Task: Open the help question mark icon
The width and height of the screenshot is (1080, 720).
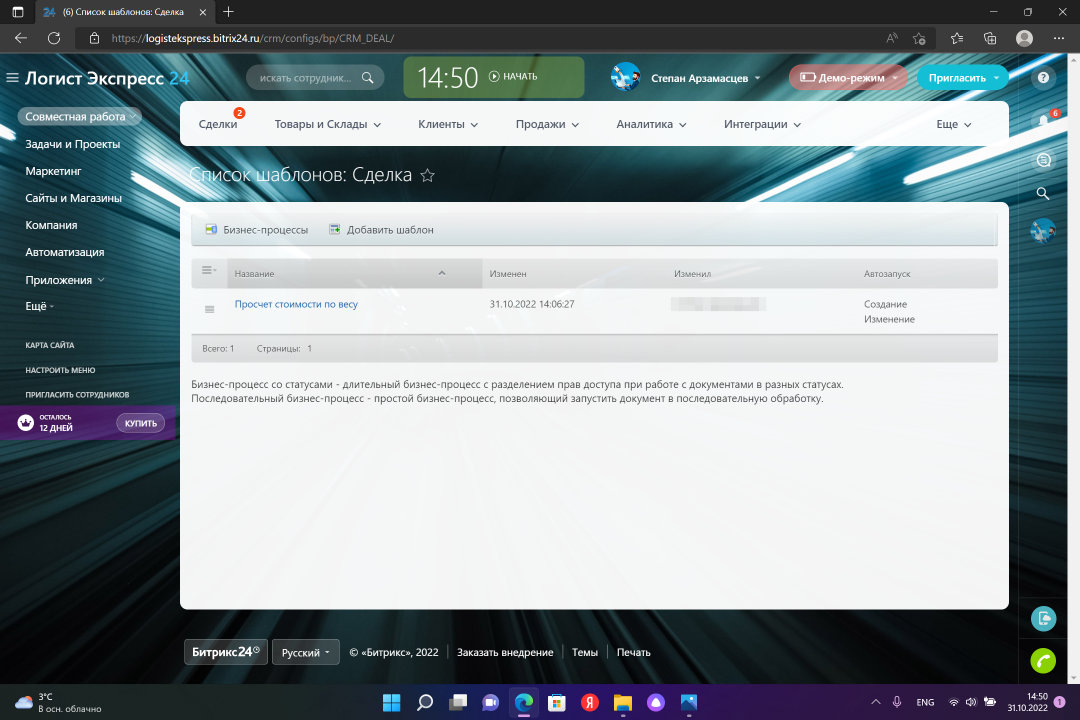Action: coord(1043,78)
